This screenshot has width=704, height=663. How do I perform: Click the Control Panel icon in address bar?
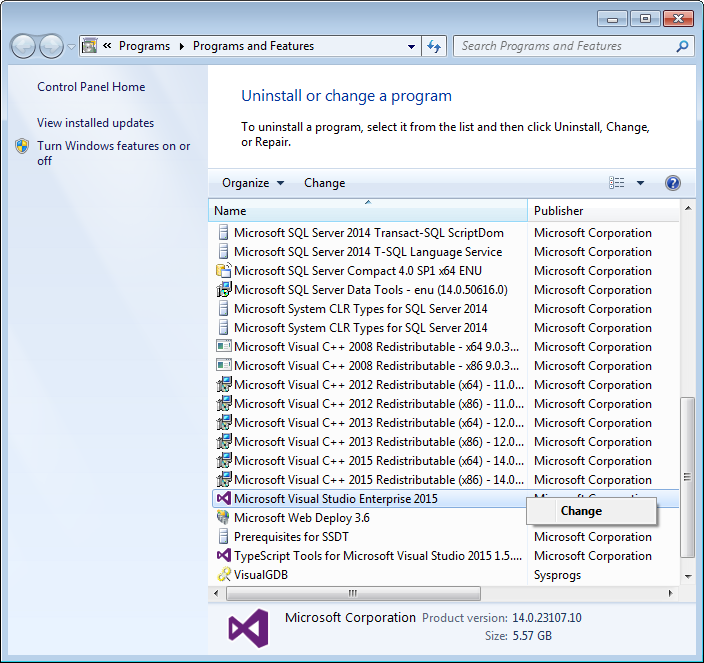click(x=90, y=46)
